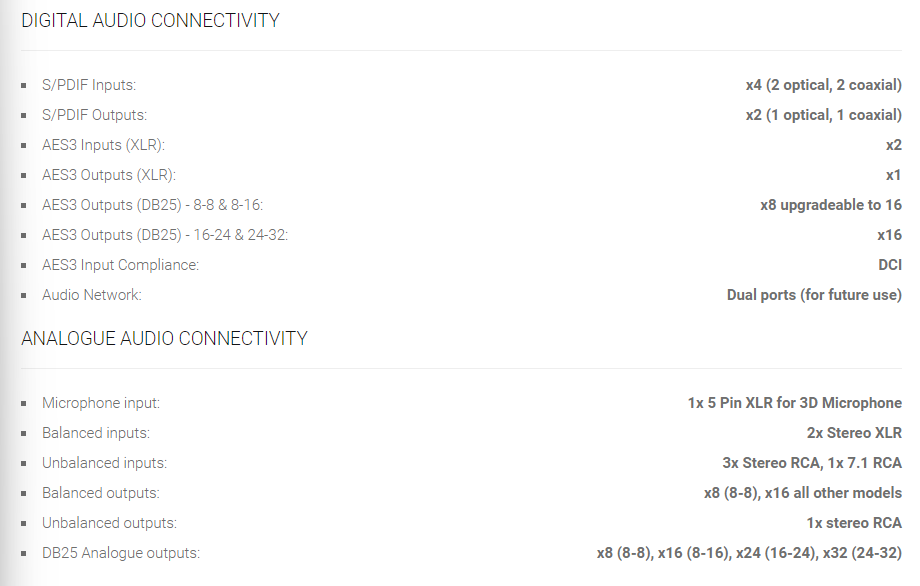Image resolution: width=920 pixels, height=586 pixels.
Task: Click the 'Dual ports (for future use)' value
Action: click(814, 295)
